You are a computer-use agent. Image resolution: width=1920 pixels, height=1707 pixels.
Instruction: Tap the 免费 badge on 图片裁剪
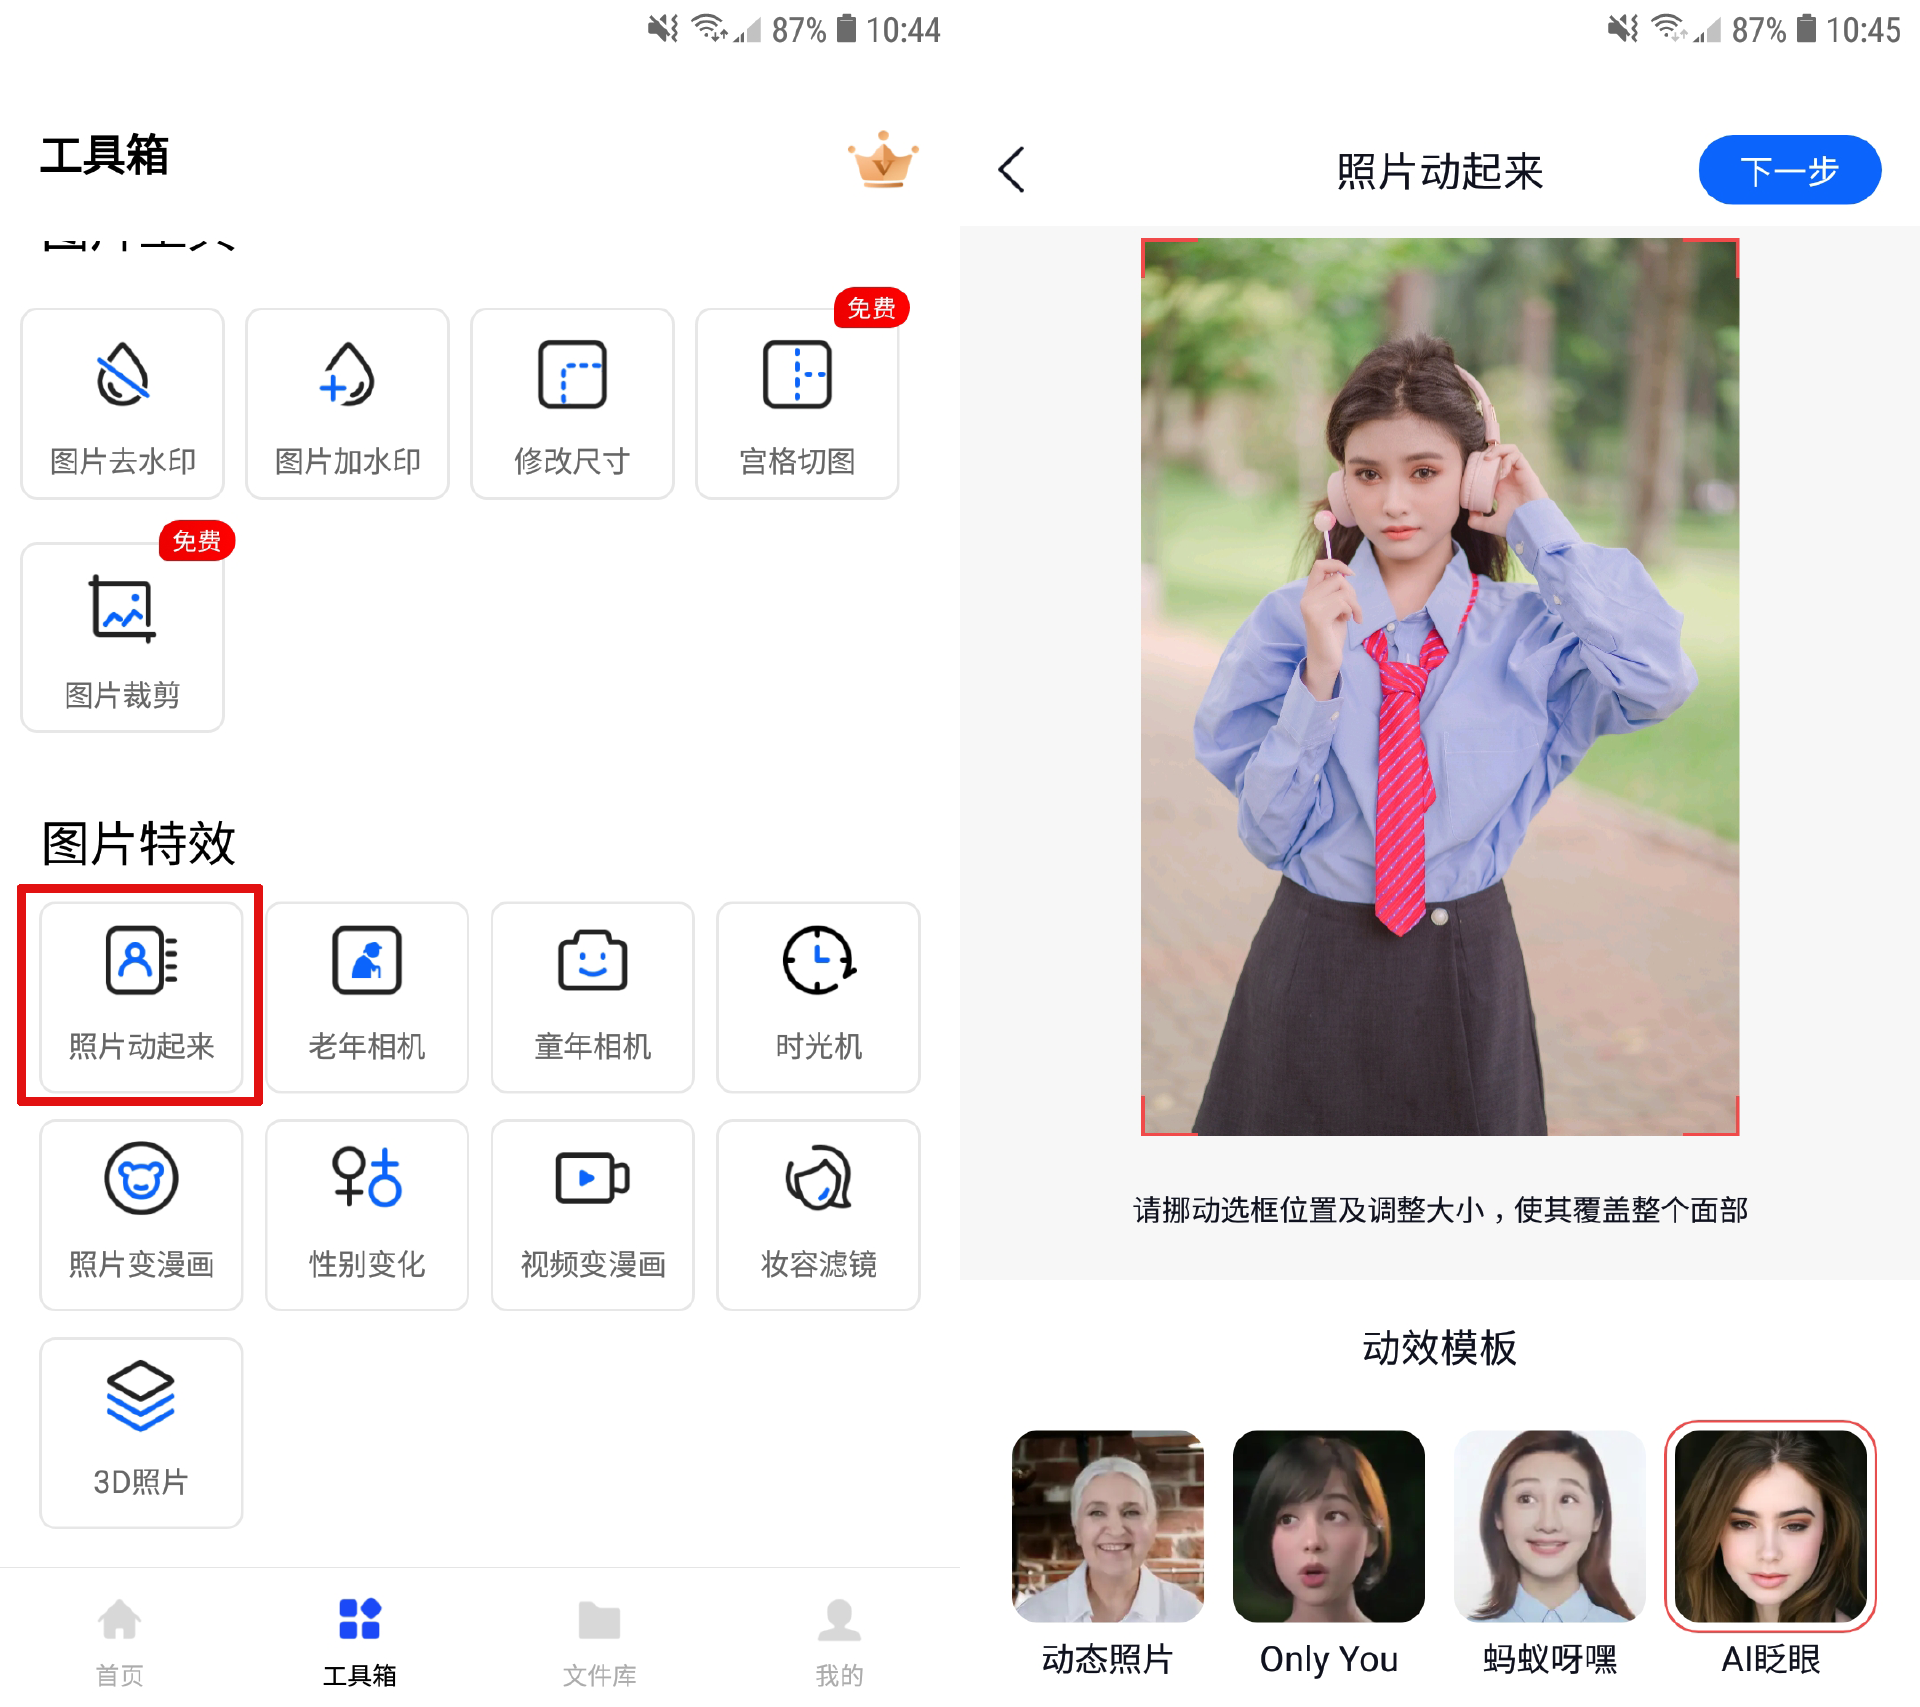[197, 541]
